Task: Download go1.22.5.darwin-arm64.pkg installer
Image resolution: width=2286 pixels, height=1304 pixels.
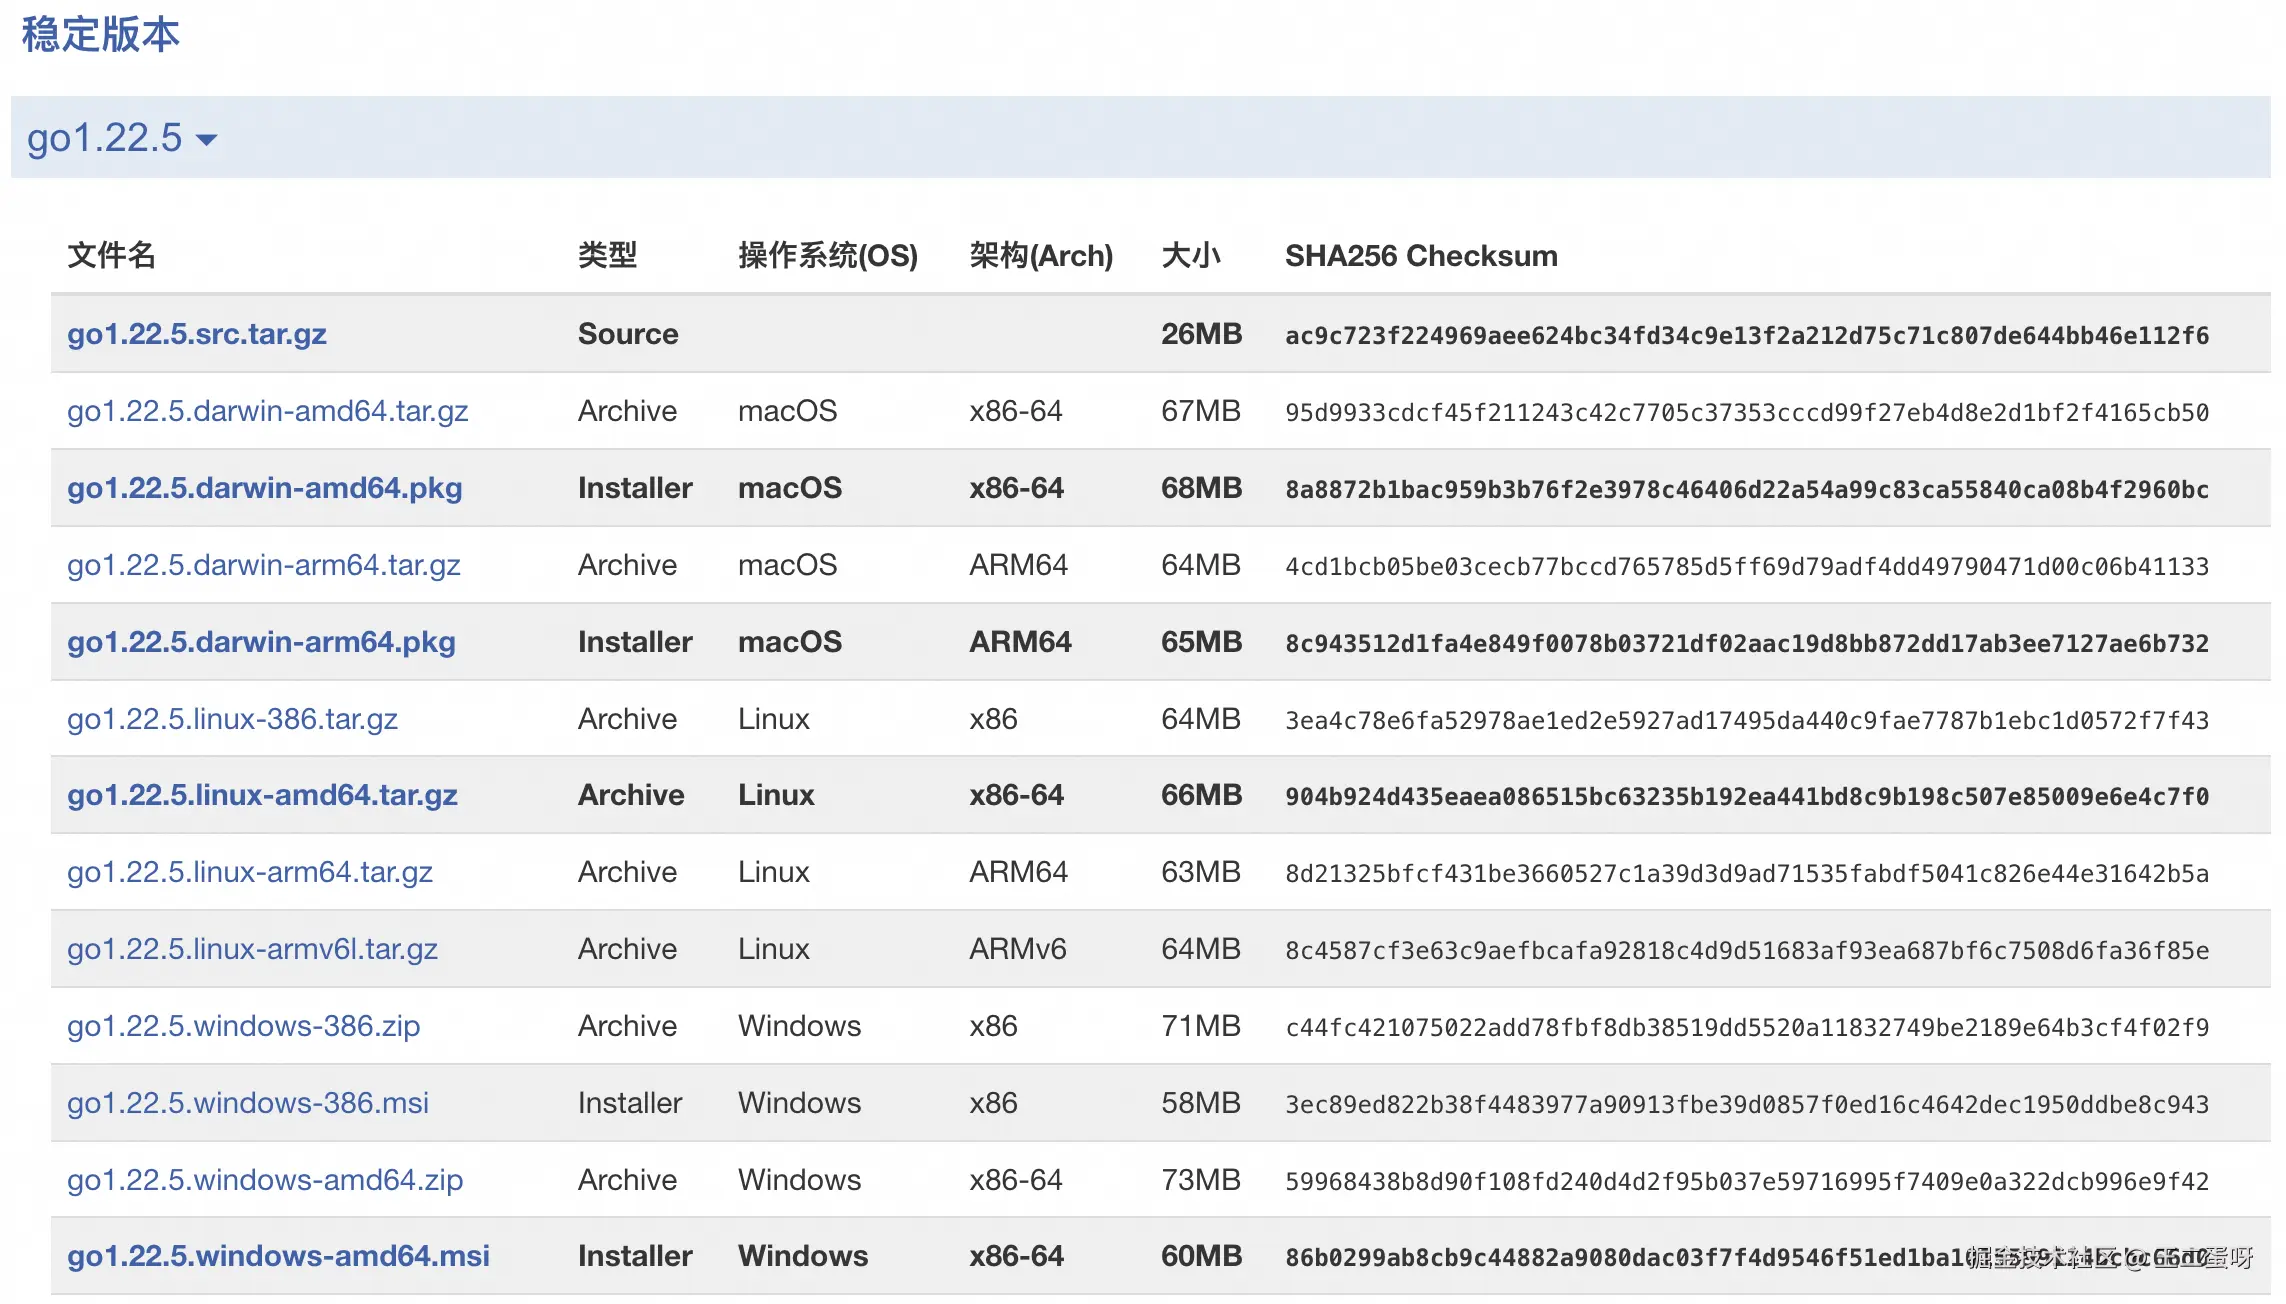Action: [261, 642]
